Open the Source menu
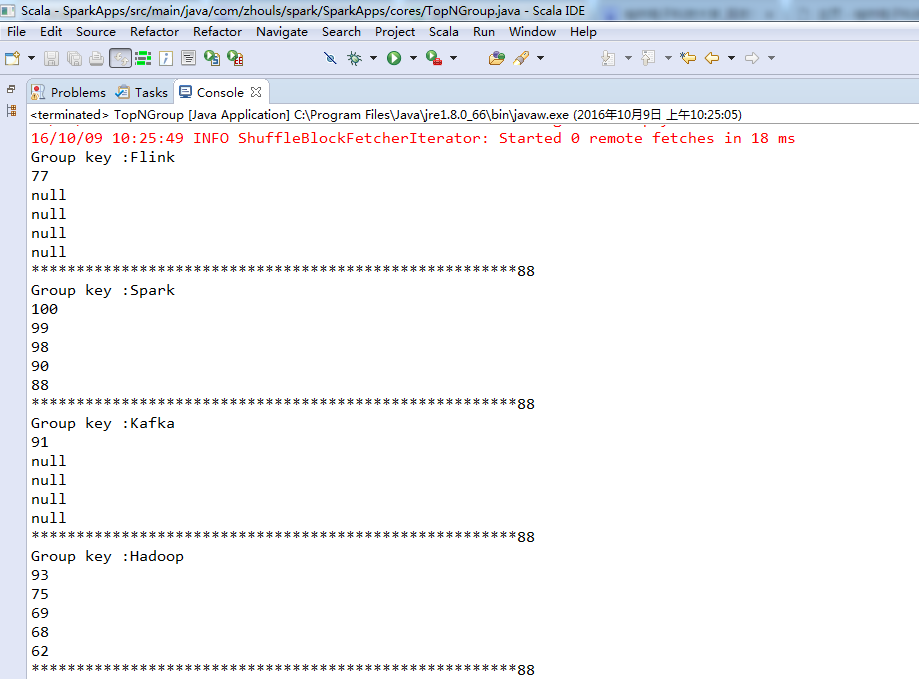The height and width of the screenshot is (679, 919). click(x=96, y=32)
